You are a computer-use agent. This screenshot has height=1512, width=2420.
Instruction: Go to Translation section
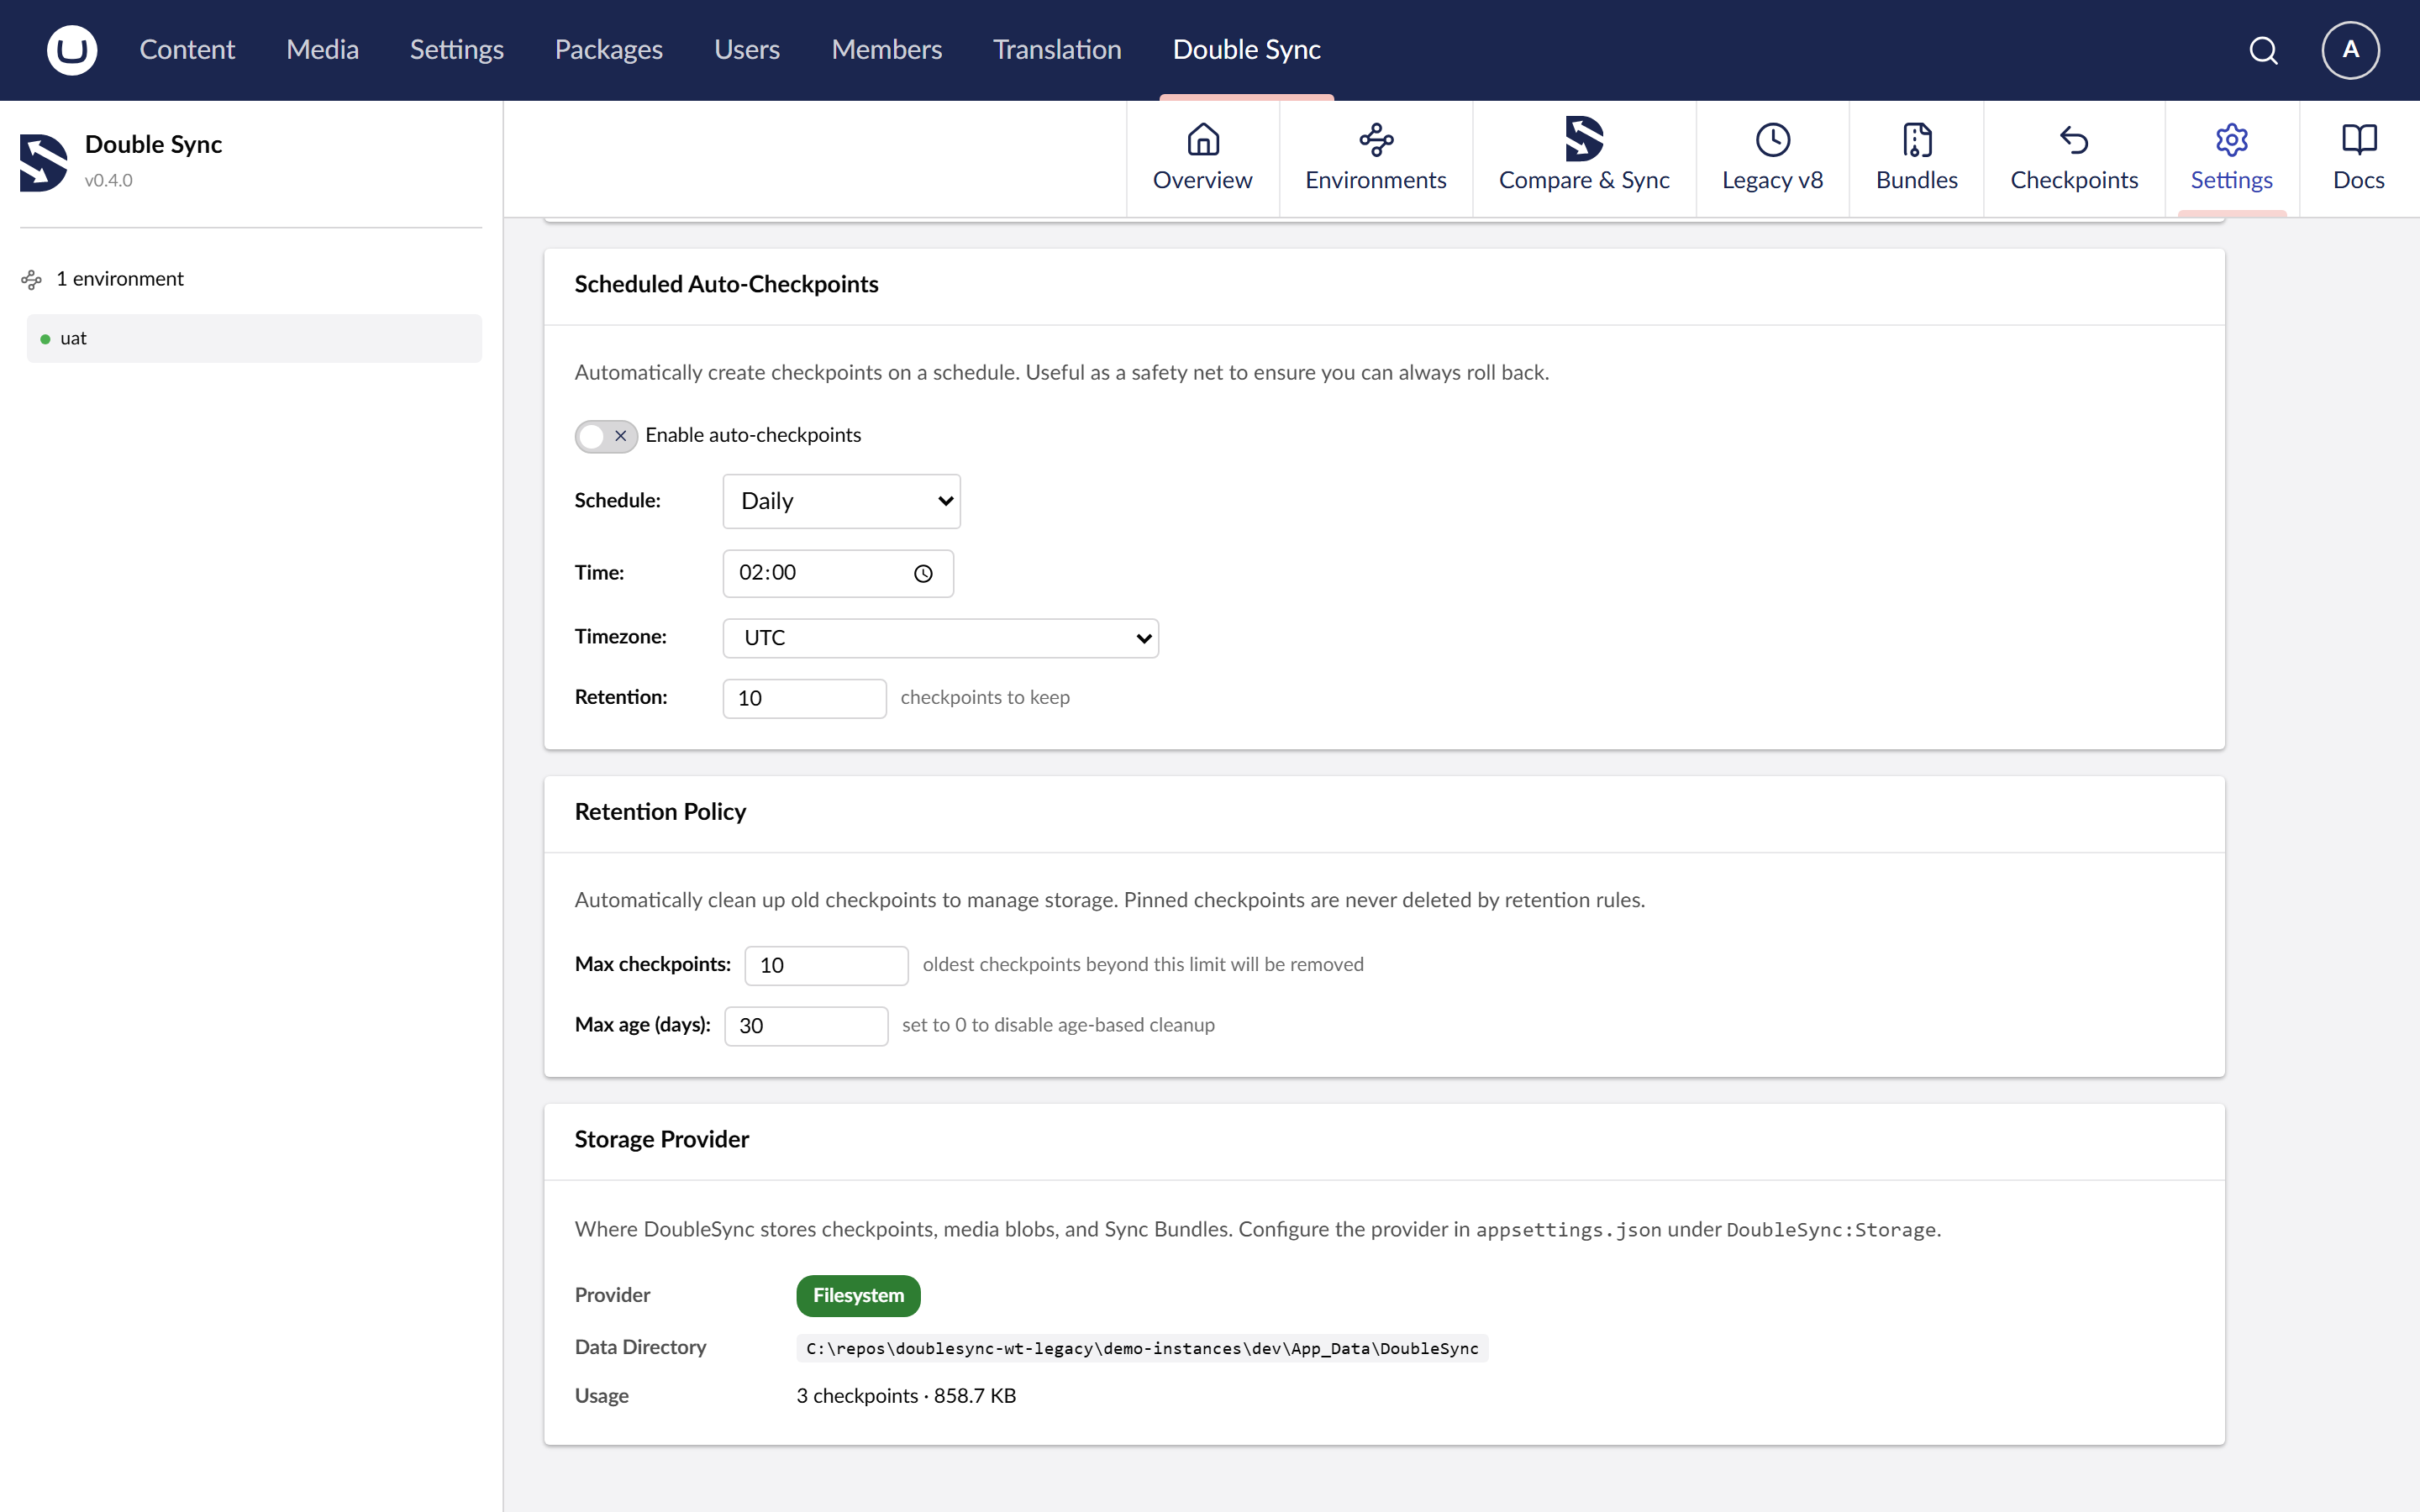point(1057,50)
